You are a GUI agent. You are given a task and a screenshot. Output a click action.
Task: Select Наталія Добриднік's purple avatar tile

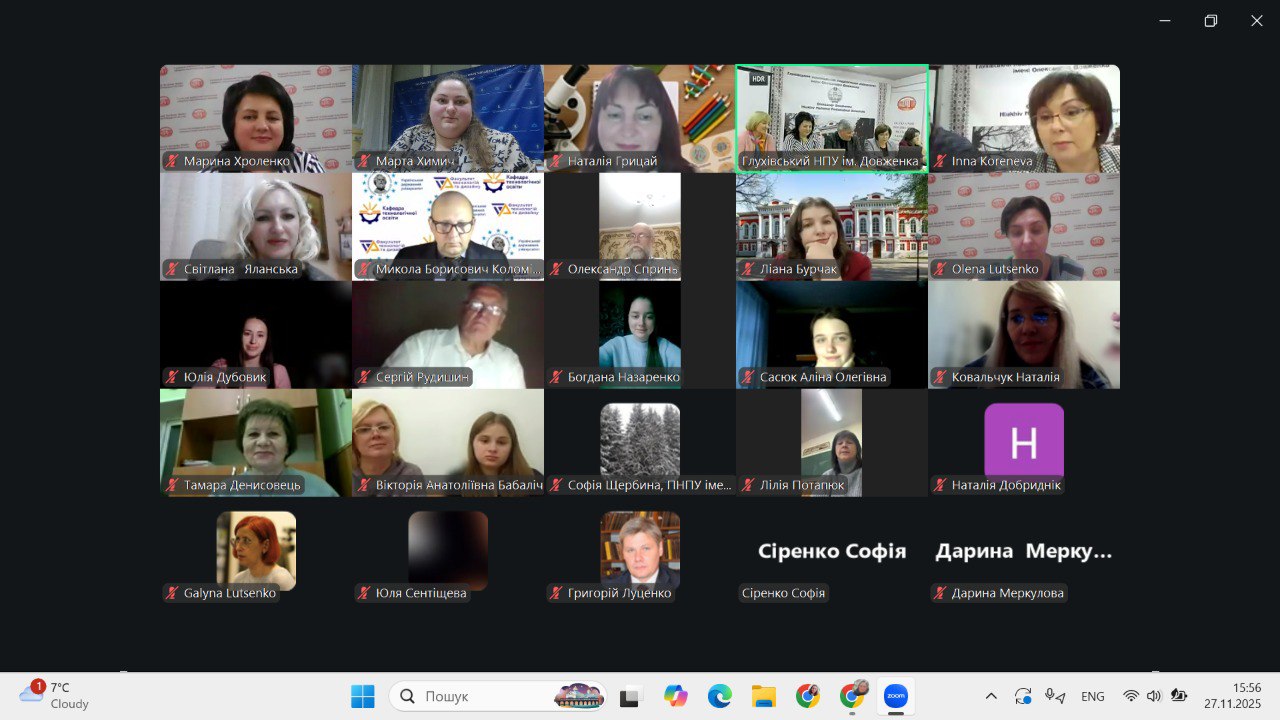(x=1024, y=440)
